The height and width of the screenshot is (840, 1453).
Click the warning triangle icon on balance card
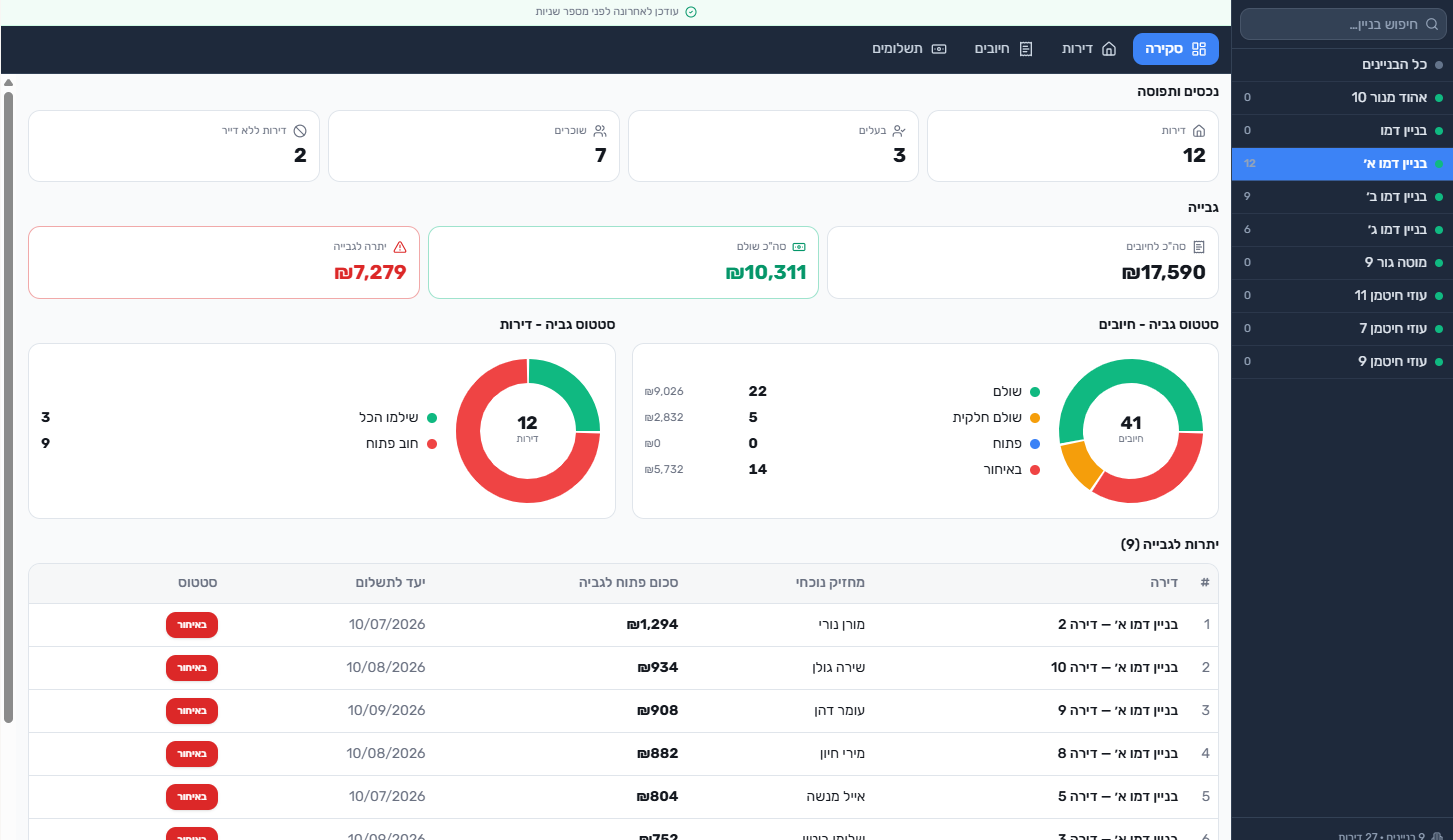[400, 246]
